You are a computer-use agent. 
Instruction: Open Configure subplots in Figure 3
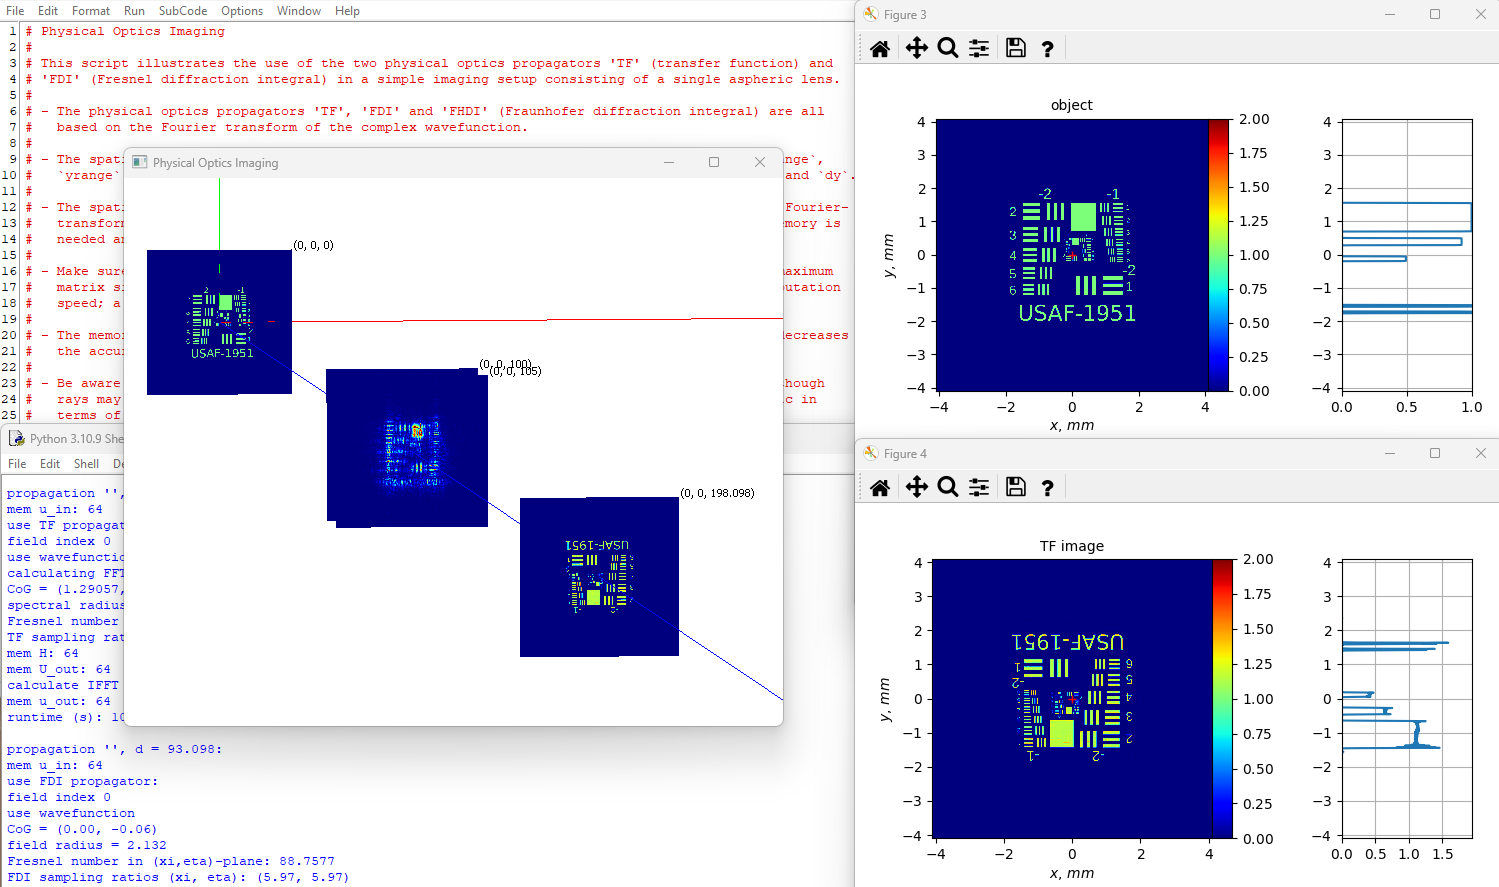click(x=979, y=48)
